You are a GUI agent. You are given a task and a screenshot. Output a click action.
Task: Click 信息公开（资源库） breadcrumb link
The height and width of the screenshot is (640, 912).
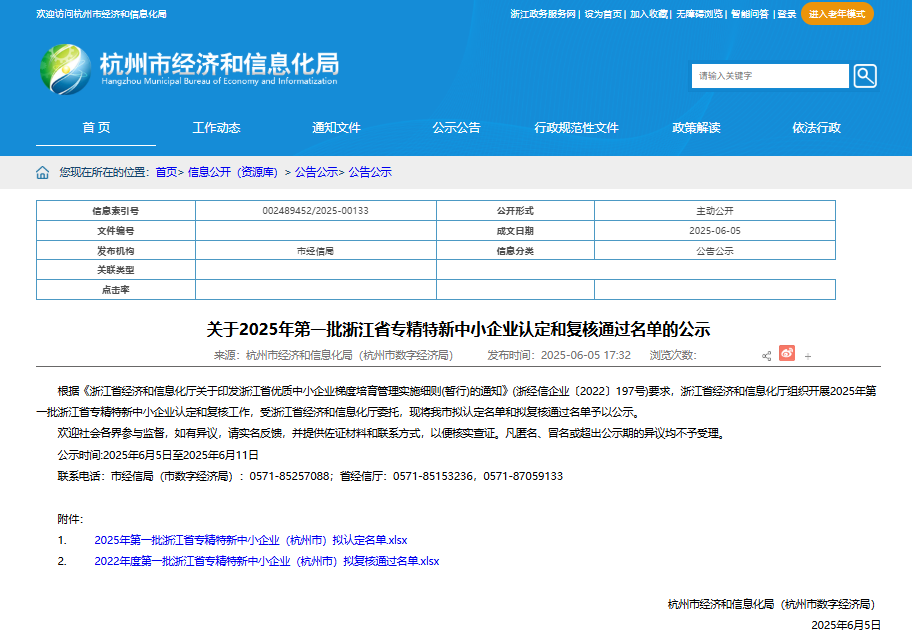tap(233, 172)
